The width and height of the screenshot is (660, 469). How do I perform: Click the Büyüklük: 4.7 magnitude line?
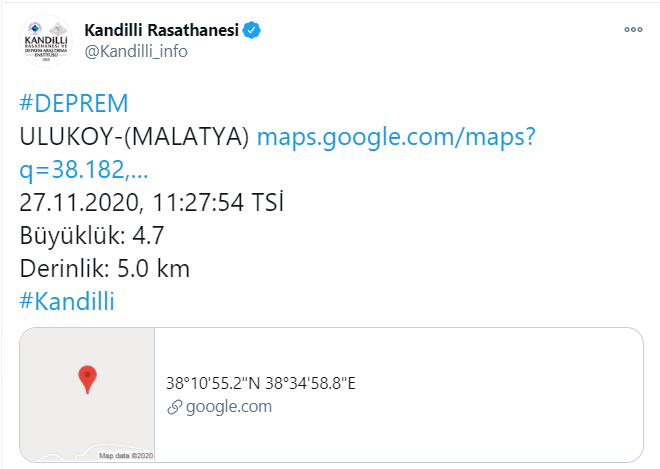[x=92, y=236]
